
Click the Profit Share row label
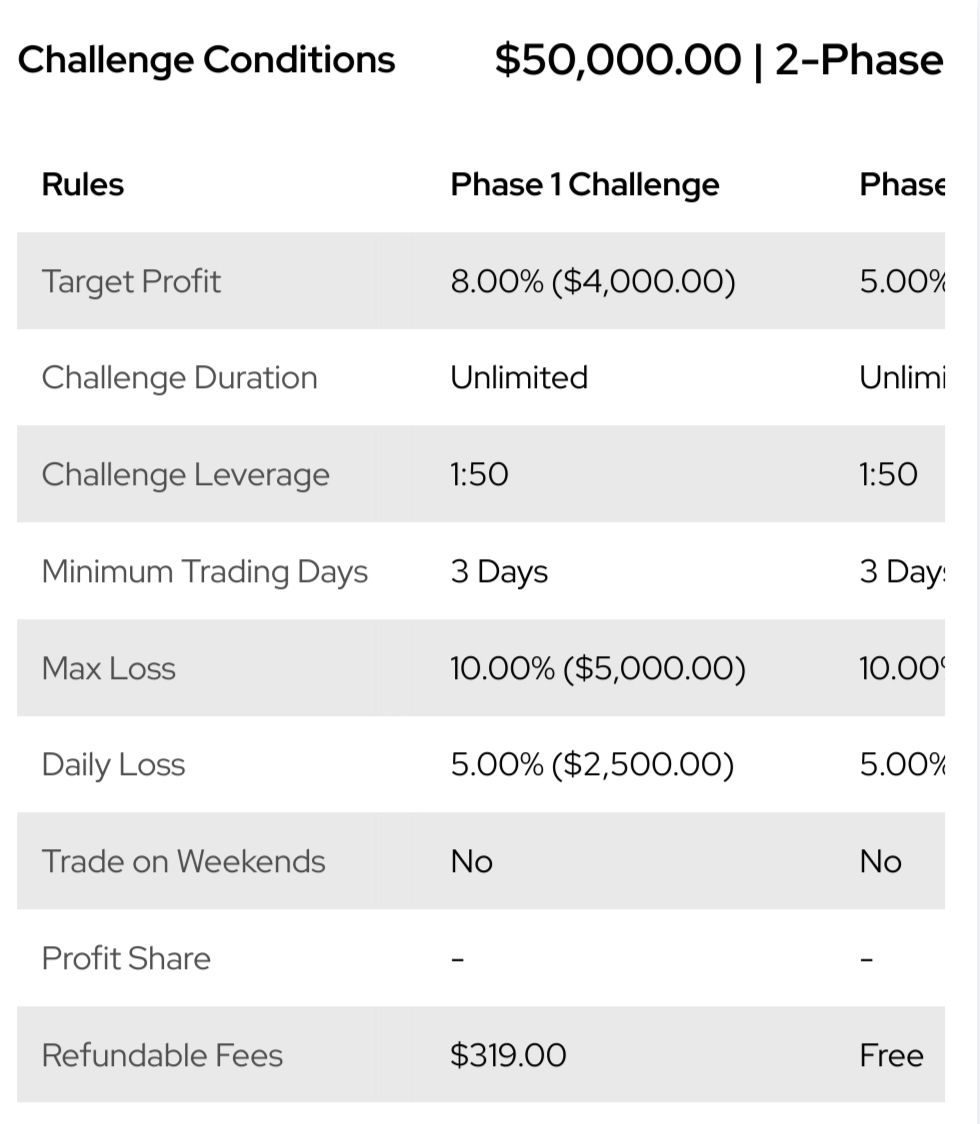tap(126, 958)
